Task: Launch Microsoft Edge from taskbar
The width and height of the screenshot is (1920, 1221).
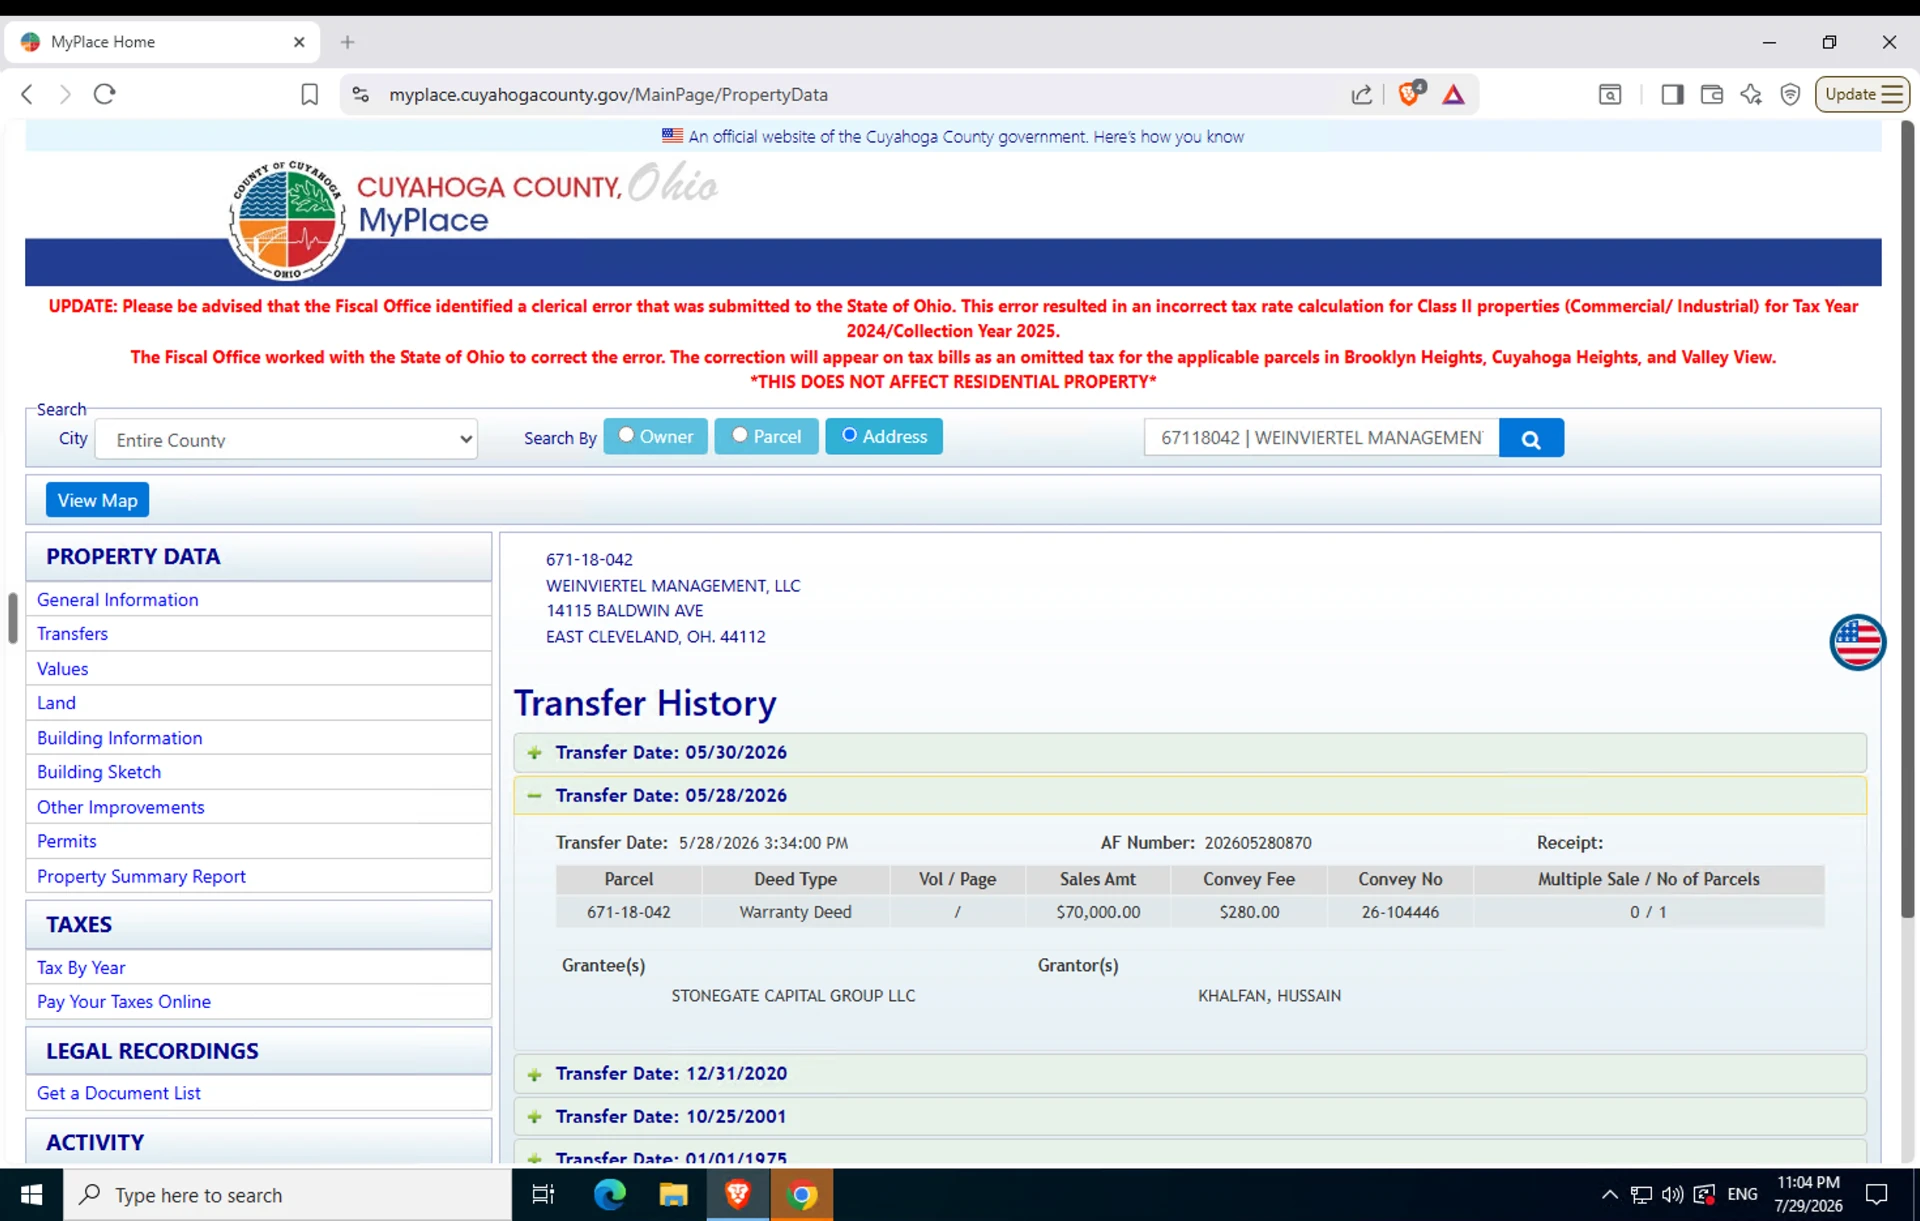Action: tap(609, 1194)
